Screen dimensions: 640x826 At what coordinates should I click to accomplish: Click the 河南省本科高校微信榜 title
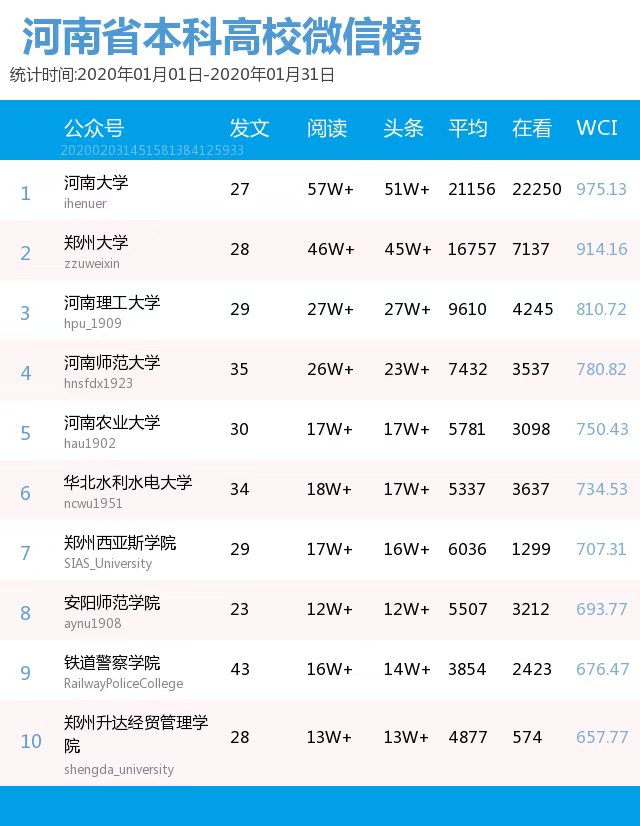[x=222, y=38]
